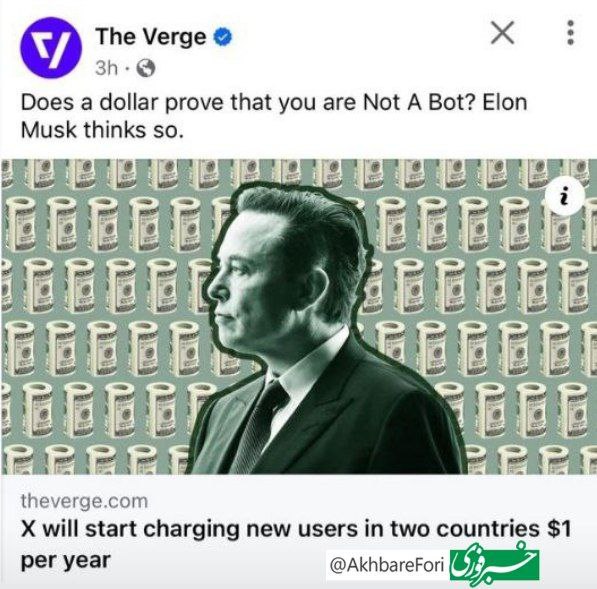Viewport: 597px width, 589px height.
Task: Click the blue verified badge
Action: [223, 37]
